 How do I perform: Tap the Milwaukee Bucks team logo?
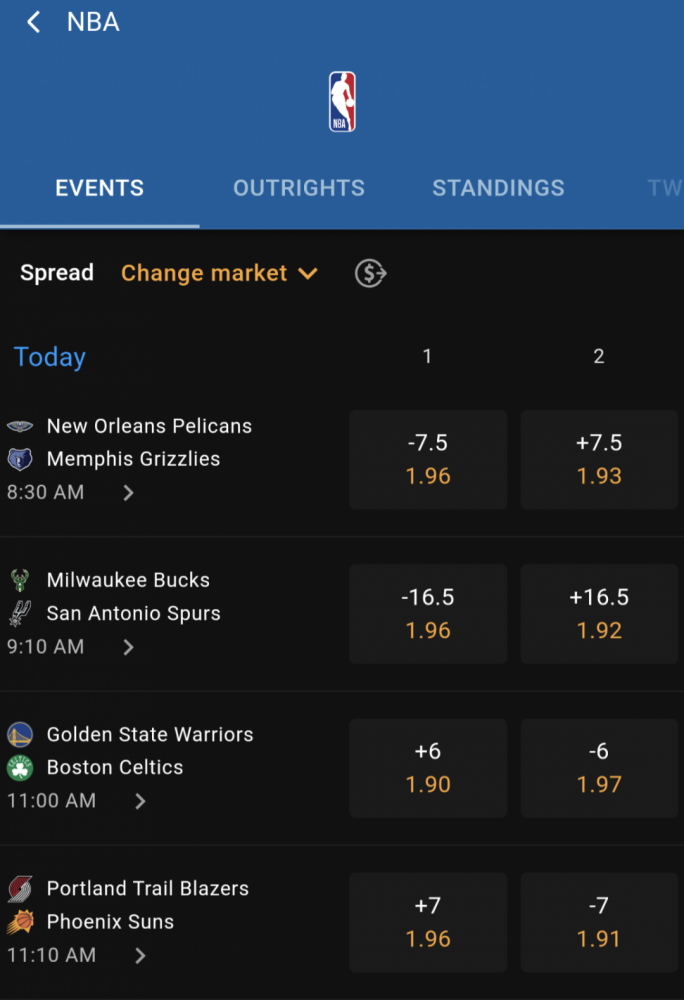click(20, 580)
